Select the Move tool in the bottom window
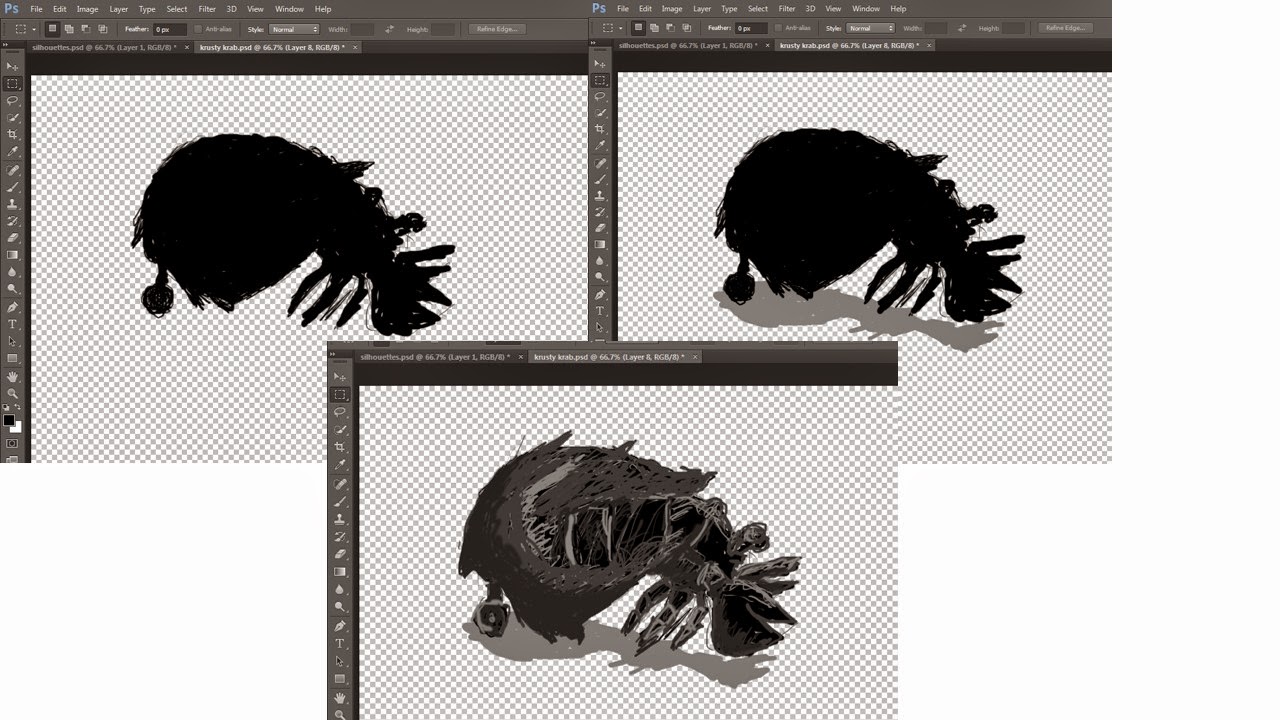This screenshot has height=720, width=1280. click(x=340, y=377)
